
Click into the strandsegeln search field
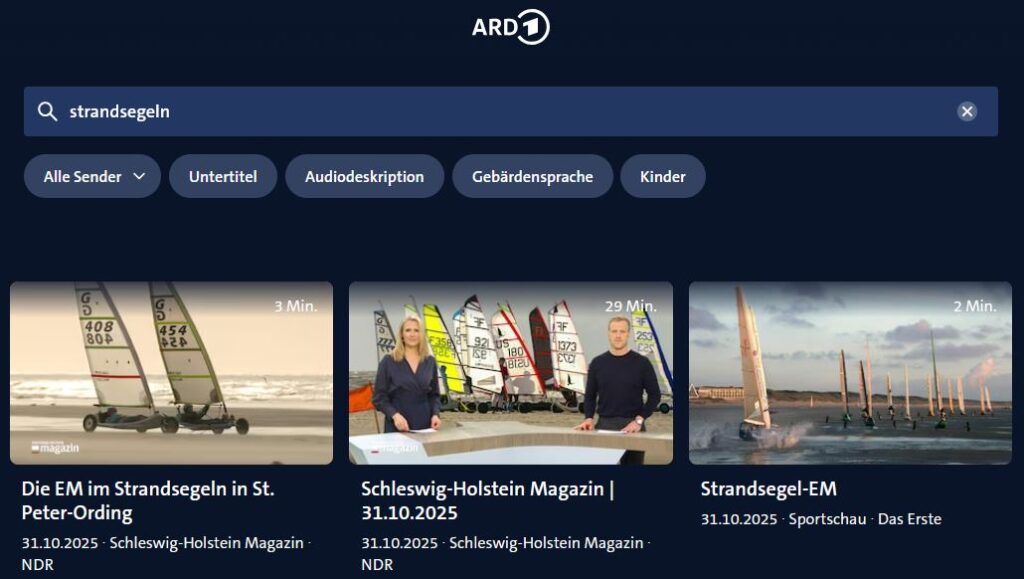pyautogui.click(x=511, y=112)
